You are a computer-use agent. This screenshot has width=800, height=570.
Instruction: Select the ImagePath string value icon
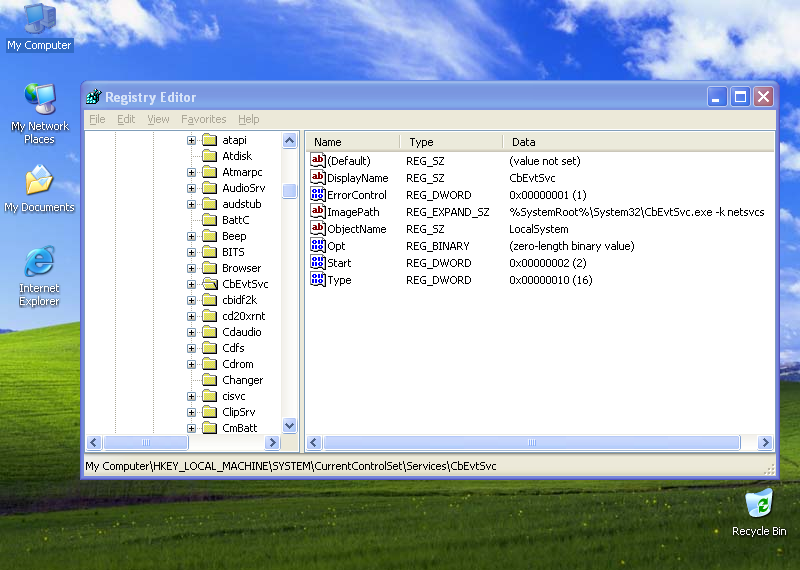[317, 211]
